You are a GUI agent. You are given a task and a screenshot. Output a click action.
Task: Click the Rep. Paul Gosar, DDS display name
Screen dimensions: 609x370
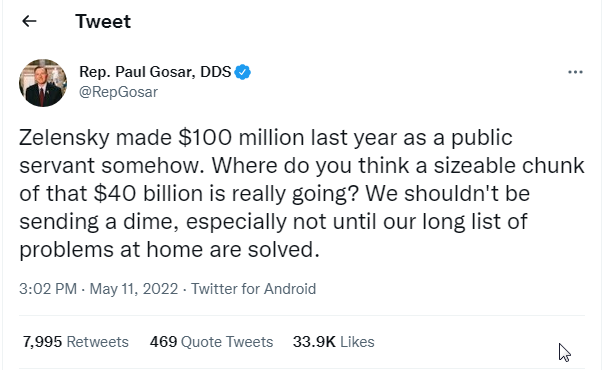tap(155, 72)
